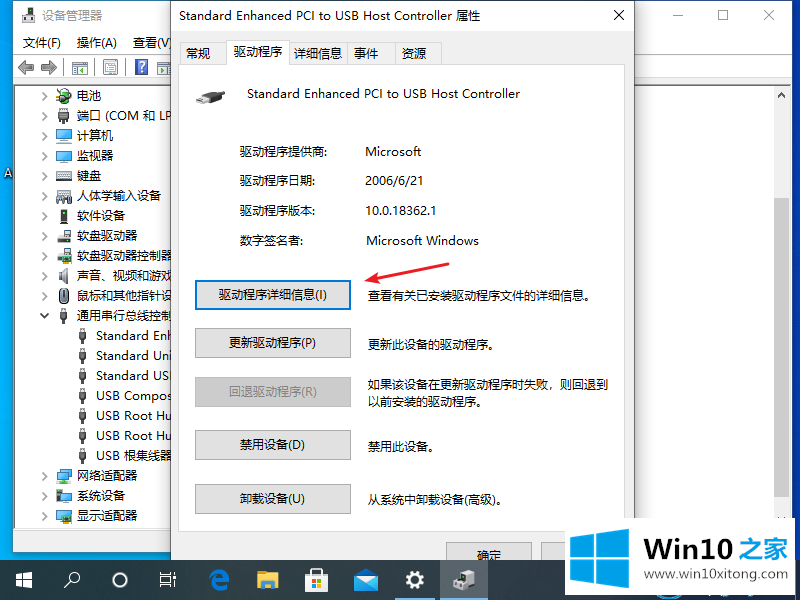Expand the 计算机 tree node
The image size is (800, 600).
click(45, 136)
